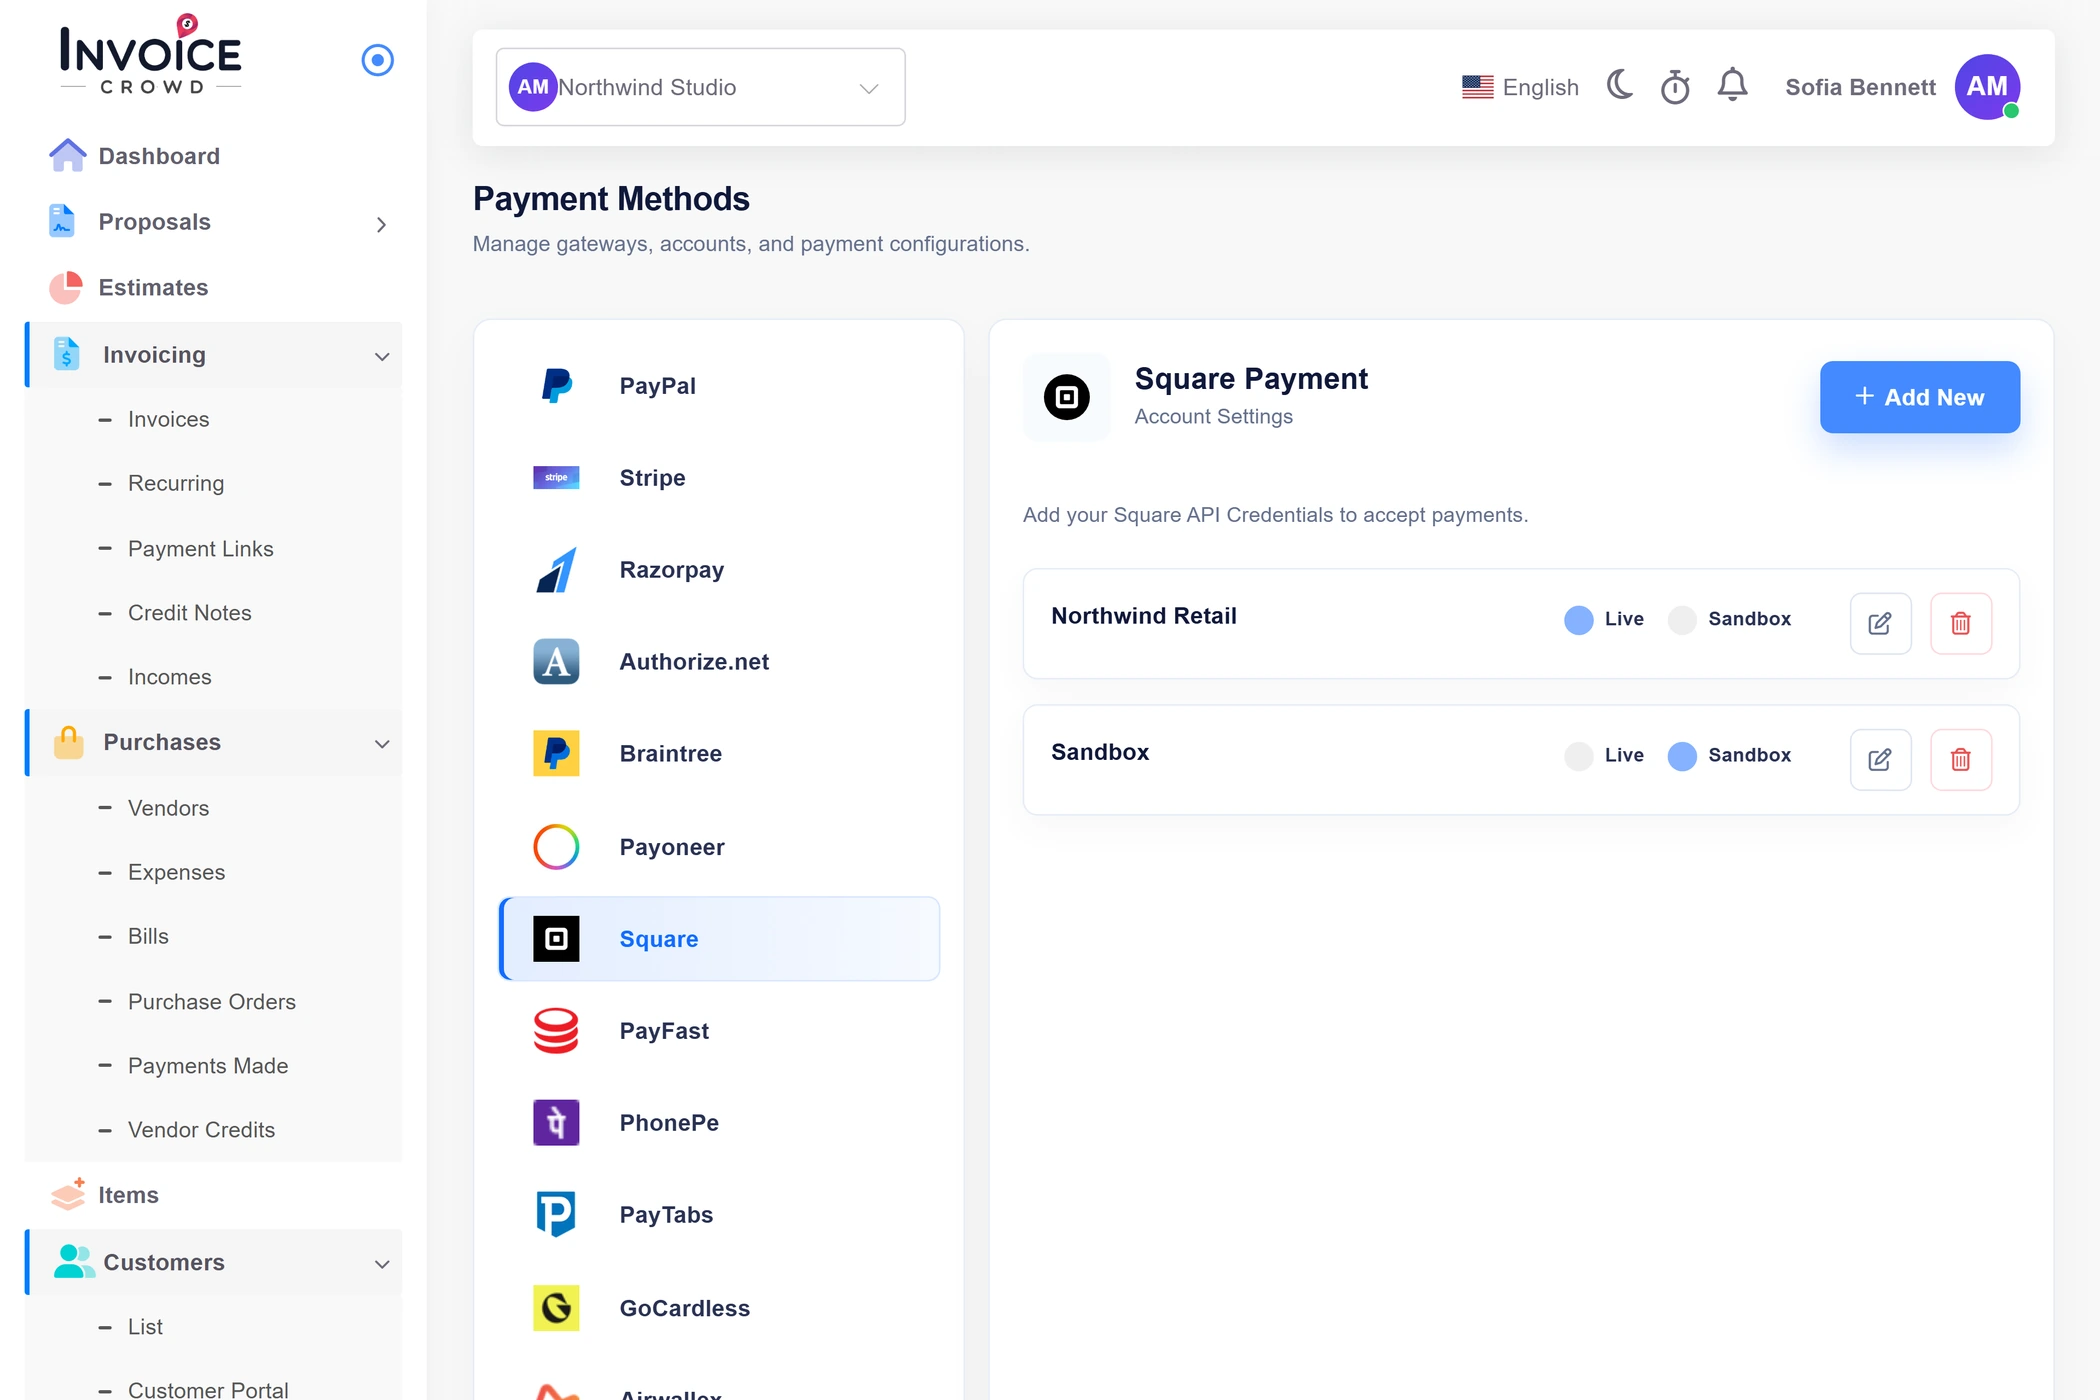
Task: Click the PayTabs logo icon
Action: tap(556, 1214)
